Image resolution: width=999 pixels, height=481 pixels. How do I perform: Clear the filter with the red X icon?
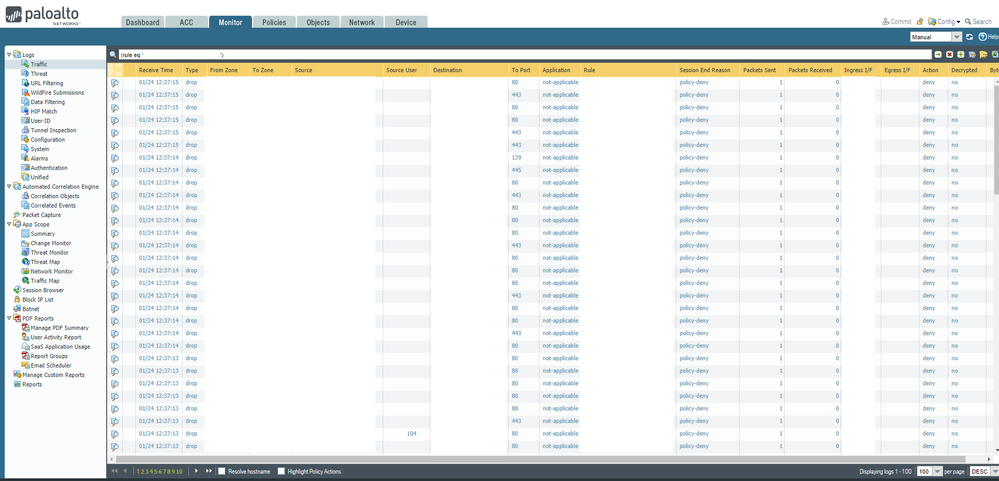coord(949,54)
